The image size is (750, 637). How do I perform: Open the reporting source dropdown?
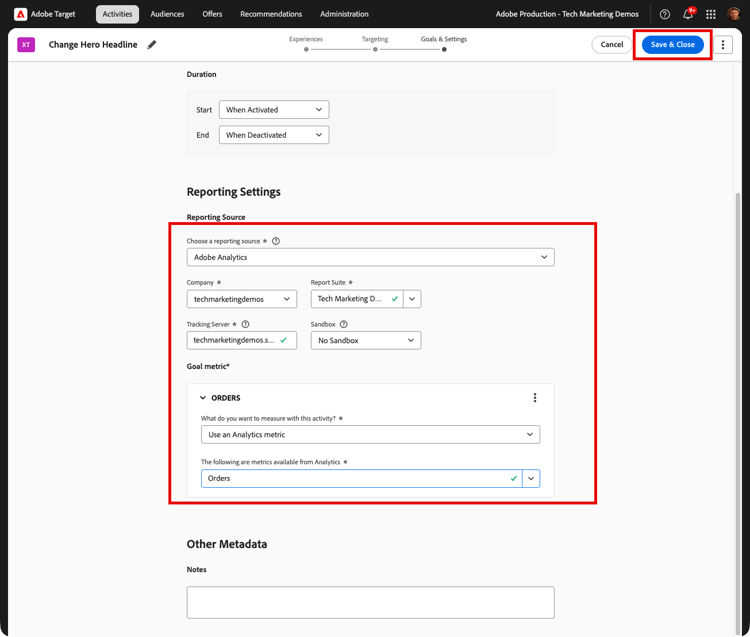[370, 257]
